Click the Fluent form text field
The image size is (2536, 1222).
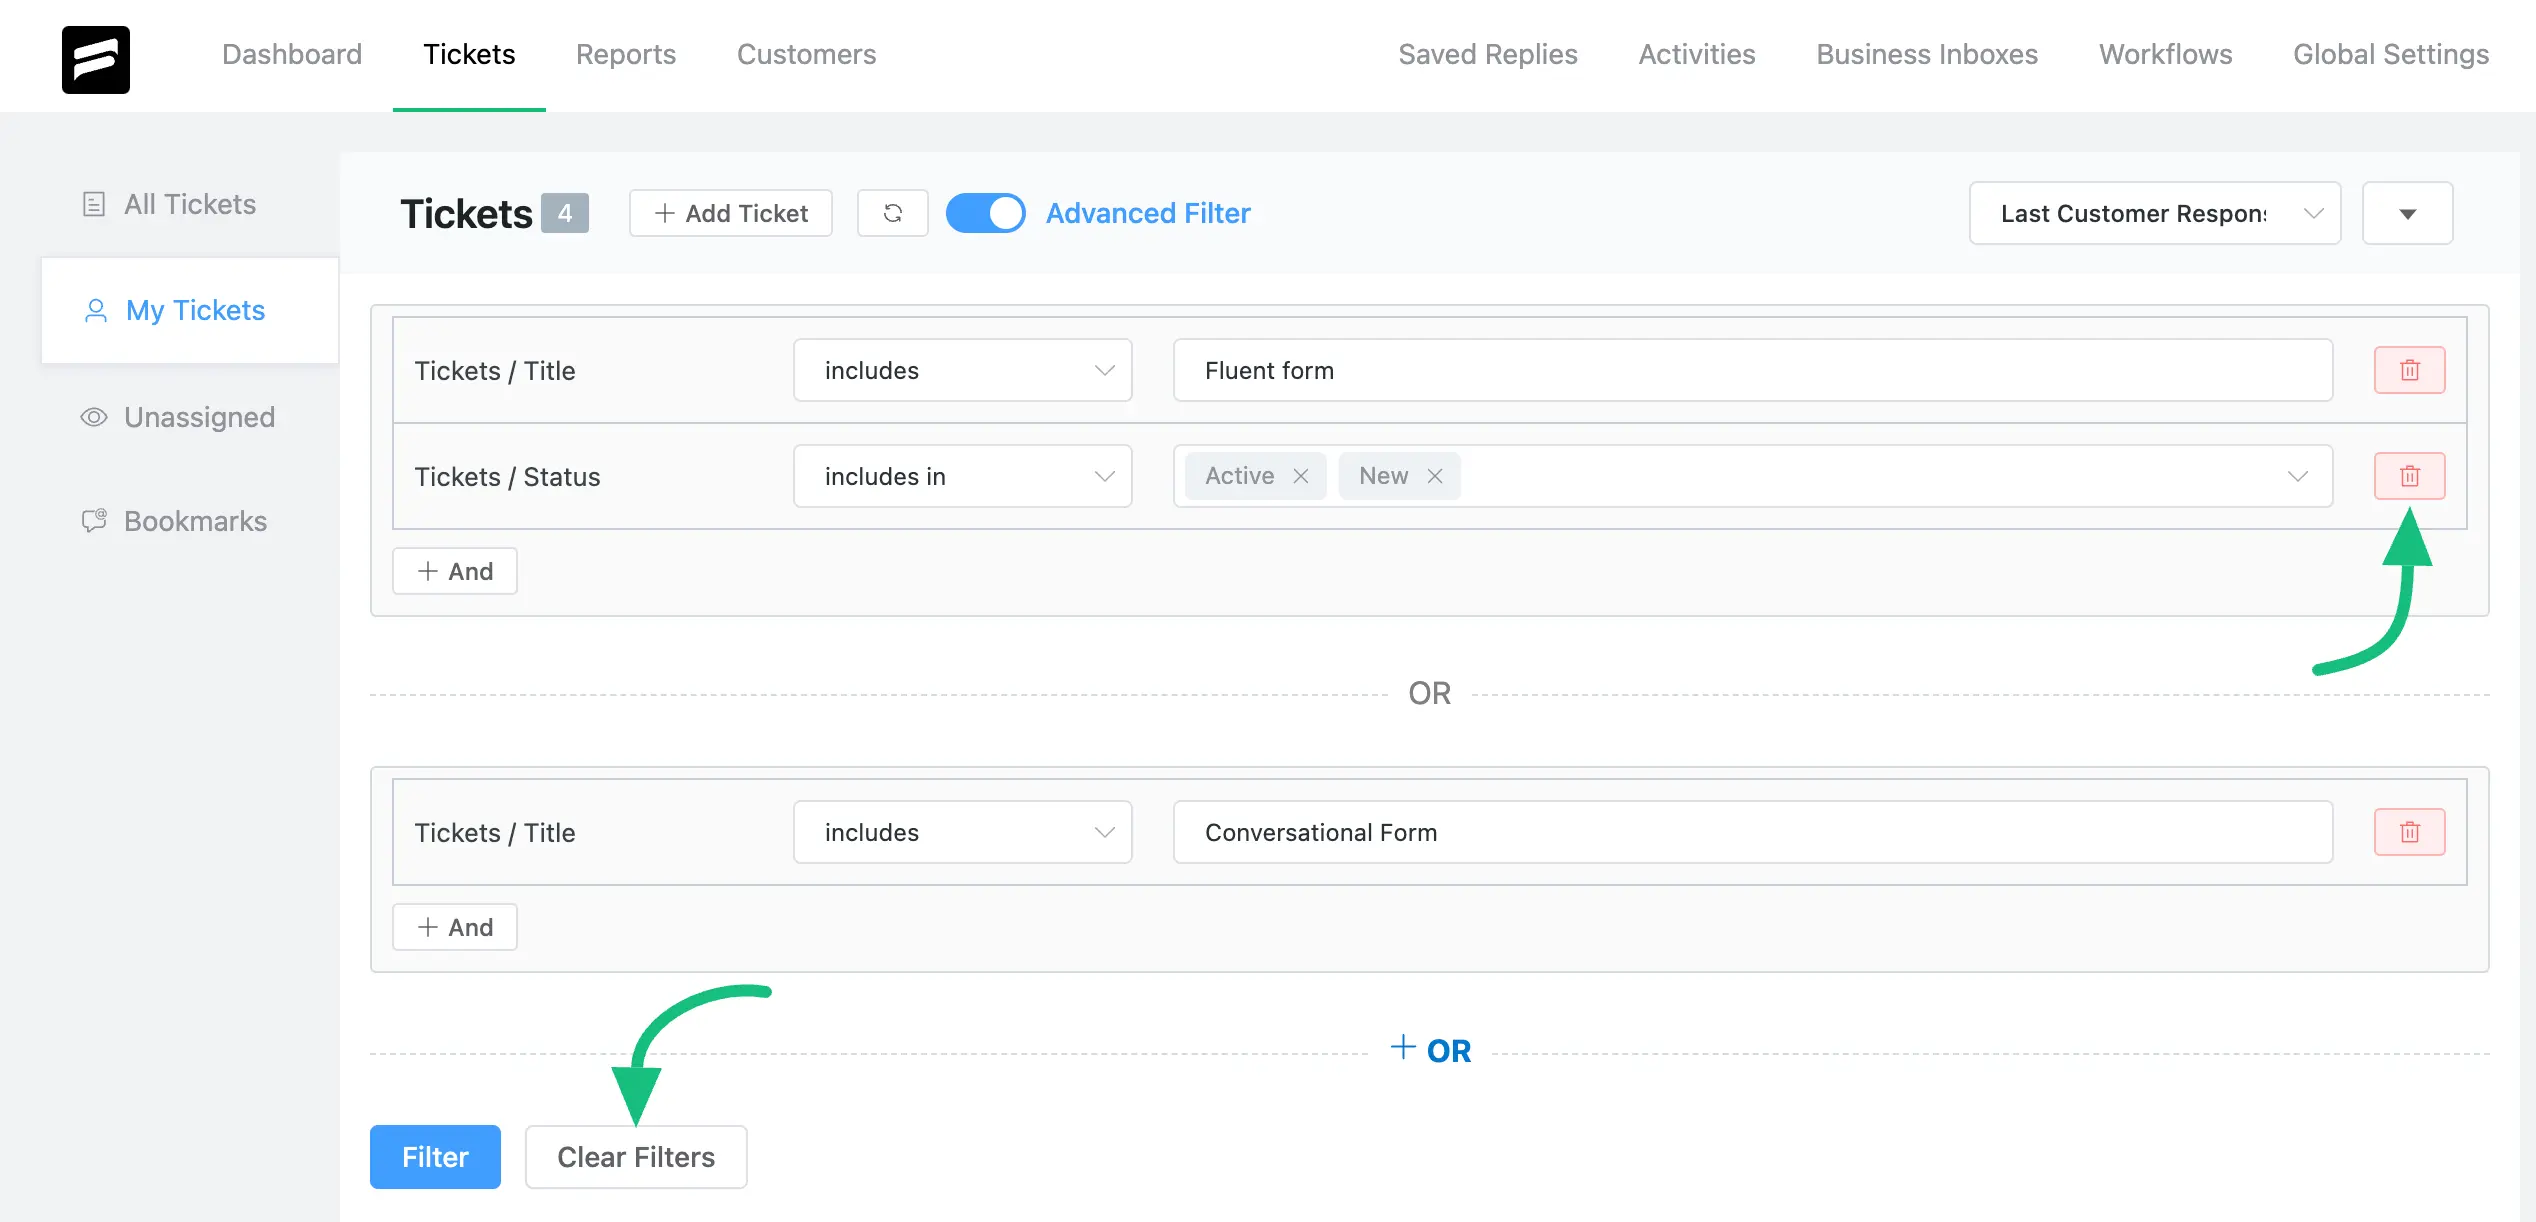[x=1753, y=370]
